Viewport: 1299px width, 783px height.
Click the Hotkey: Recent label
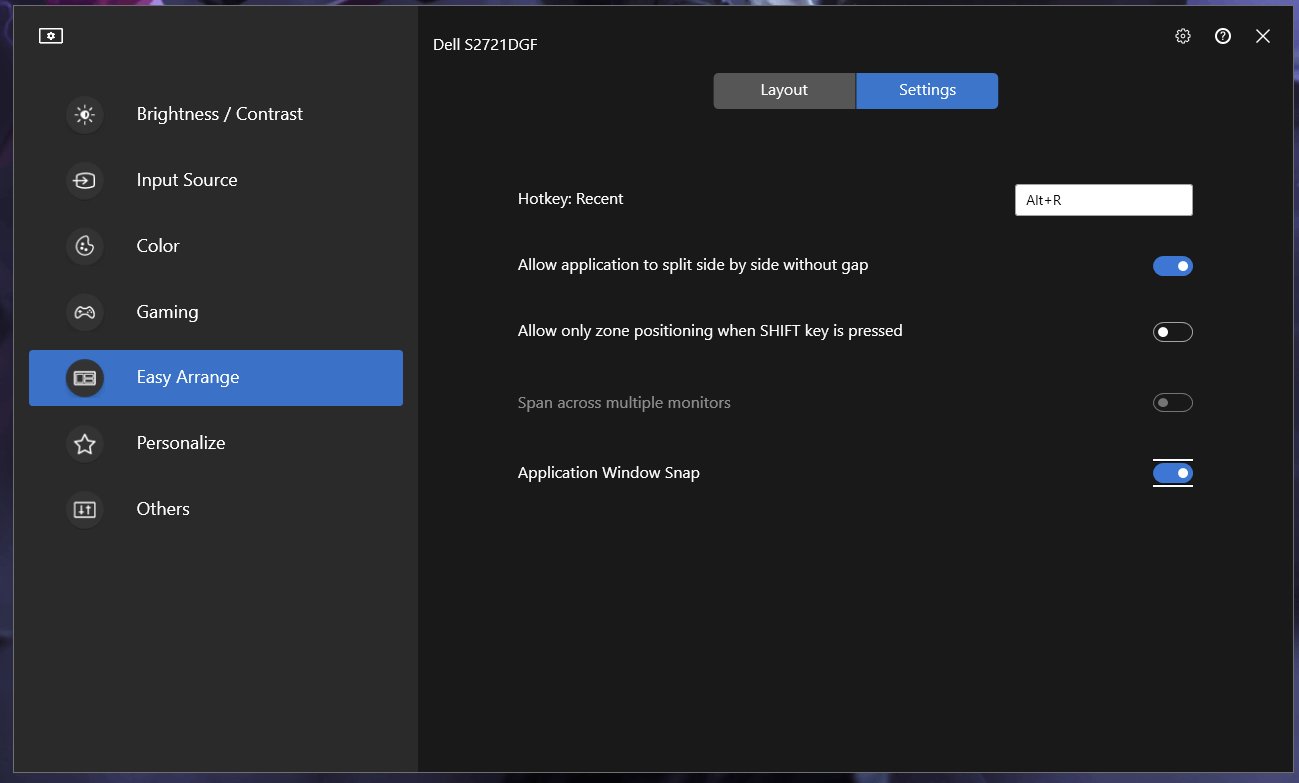(x=570, y=199)
